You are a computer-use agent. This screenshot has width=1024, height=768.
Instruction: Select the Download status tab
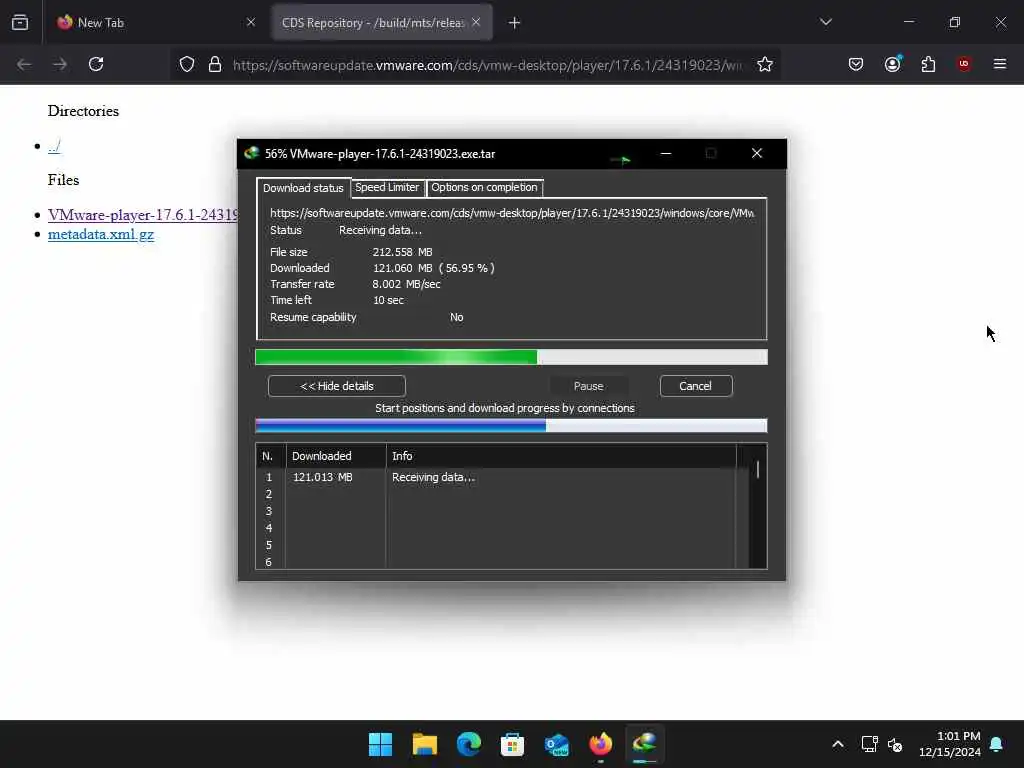point(303,188)
